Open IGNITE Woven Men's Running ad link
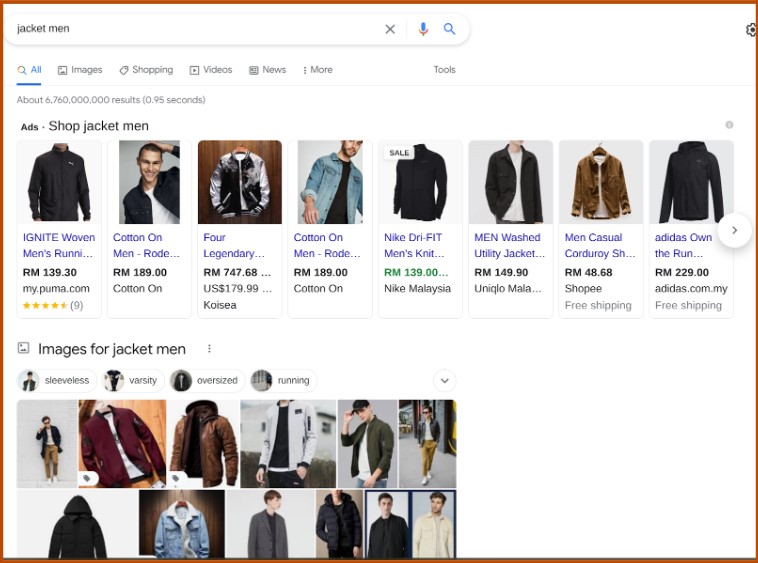 click(x=58, y=245)
